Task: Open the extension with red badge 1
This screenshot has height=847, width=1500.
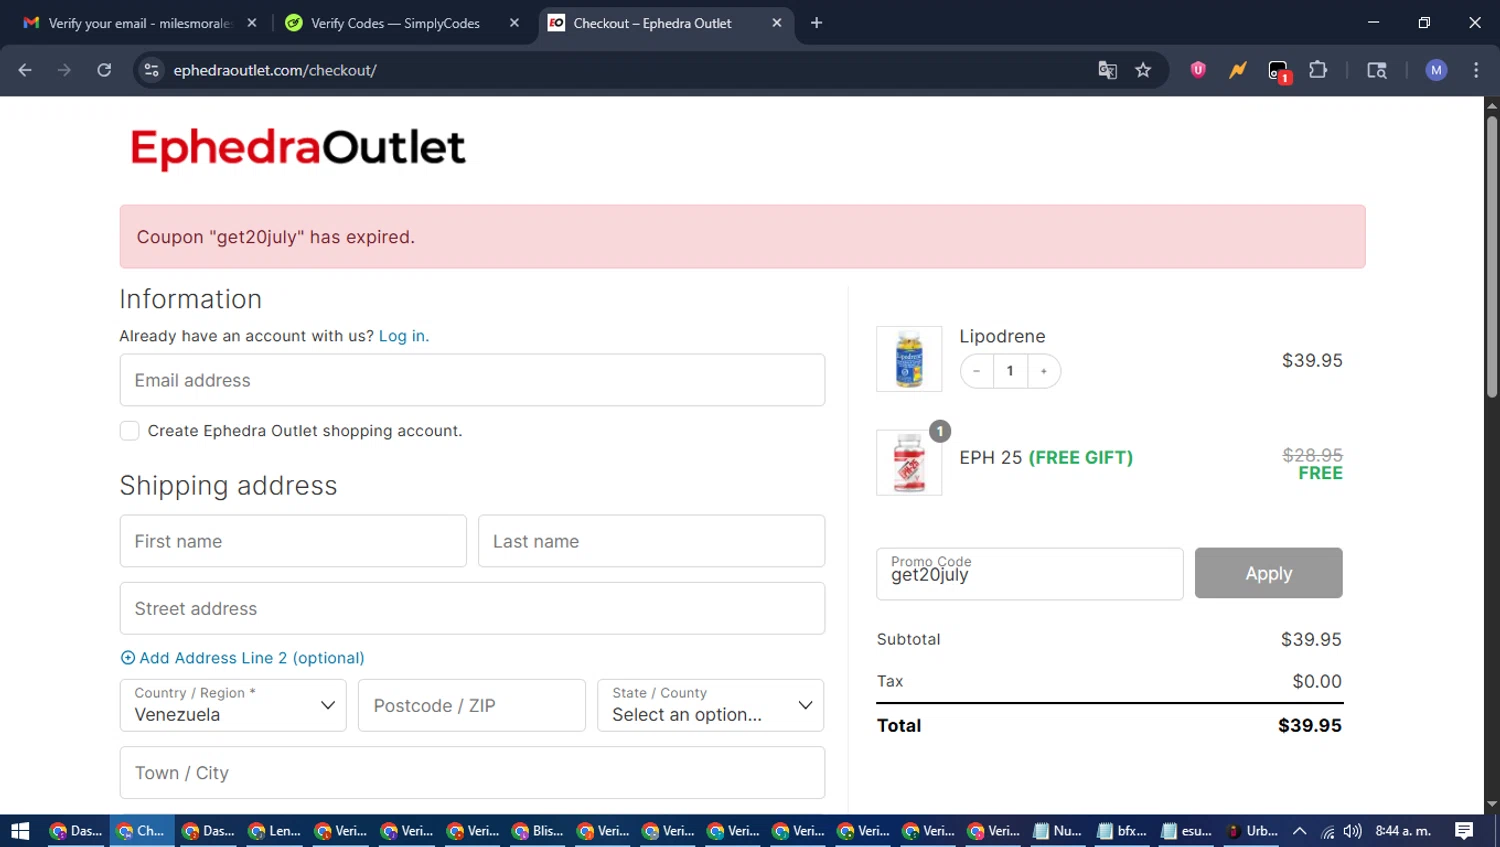Action: 1279,71
